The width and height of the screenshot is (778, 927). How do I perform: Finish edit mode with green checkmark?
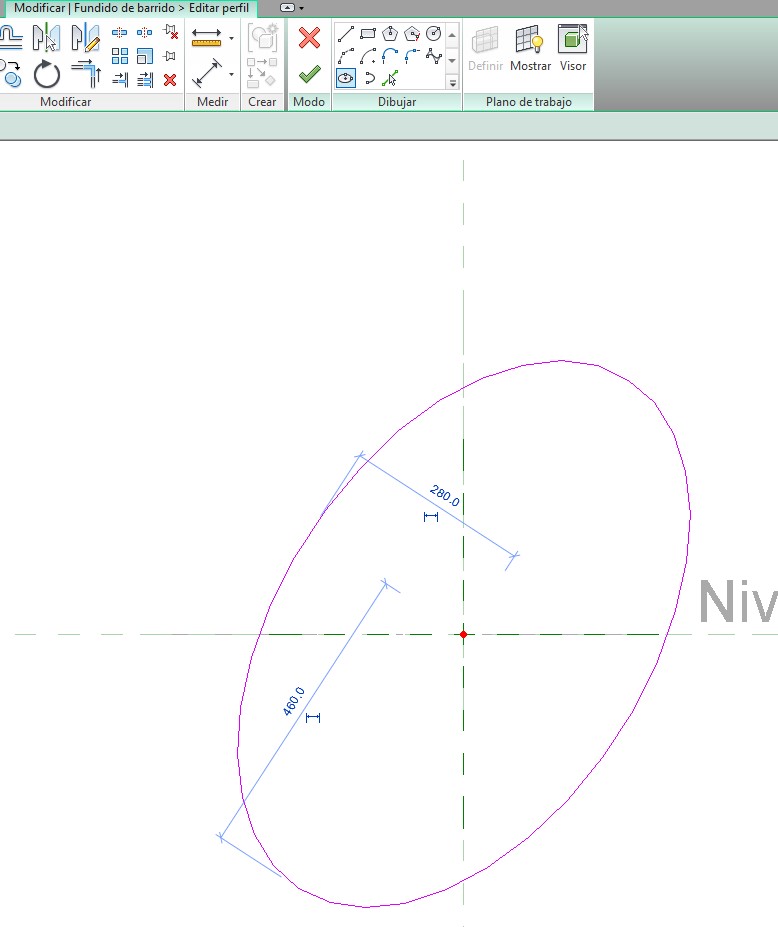tap(309, 74)
